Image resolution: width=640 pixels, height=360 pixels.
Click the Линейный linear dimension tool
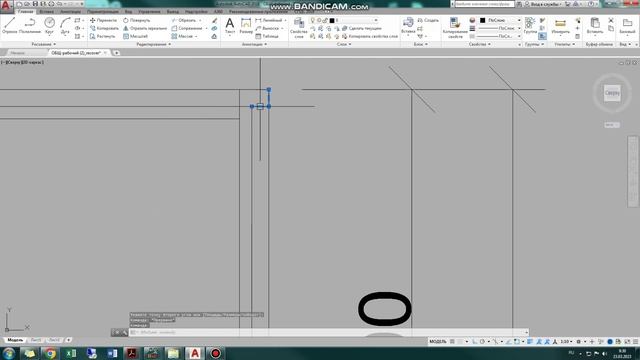(x=269, y=20)
